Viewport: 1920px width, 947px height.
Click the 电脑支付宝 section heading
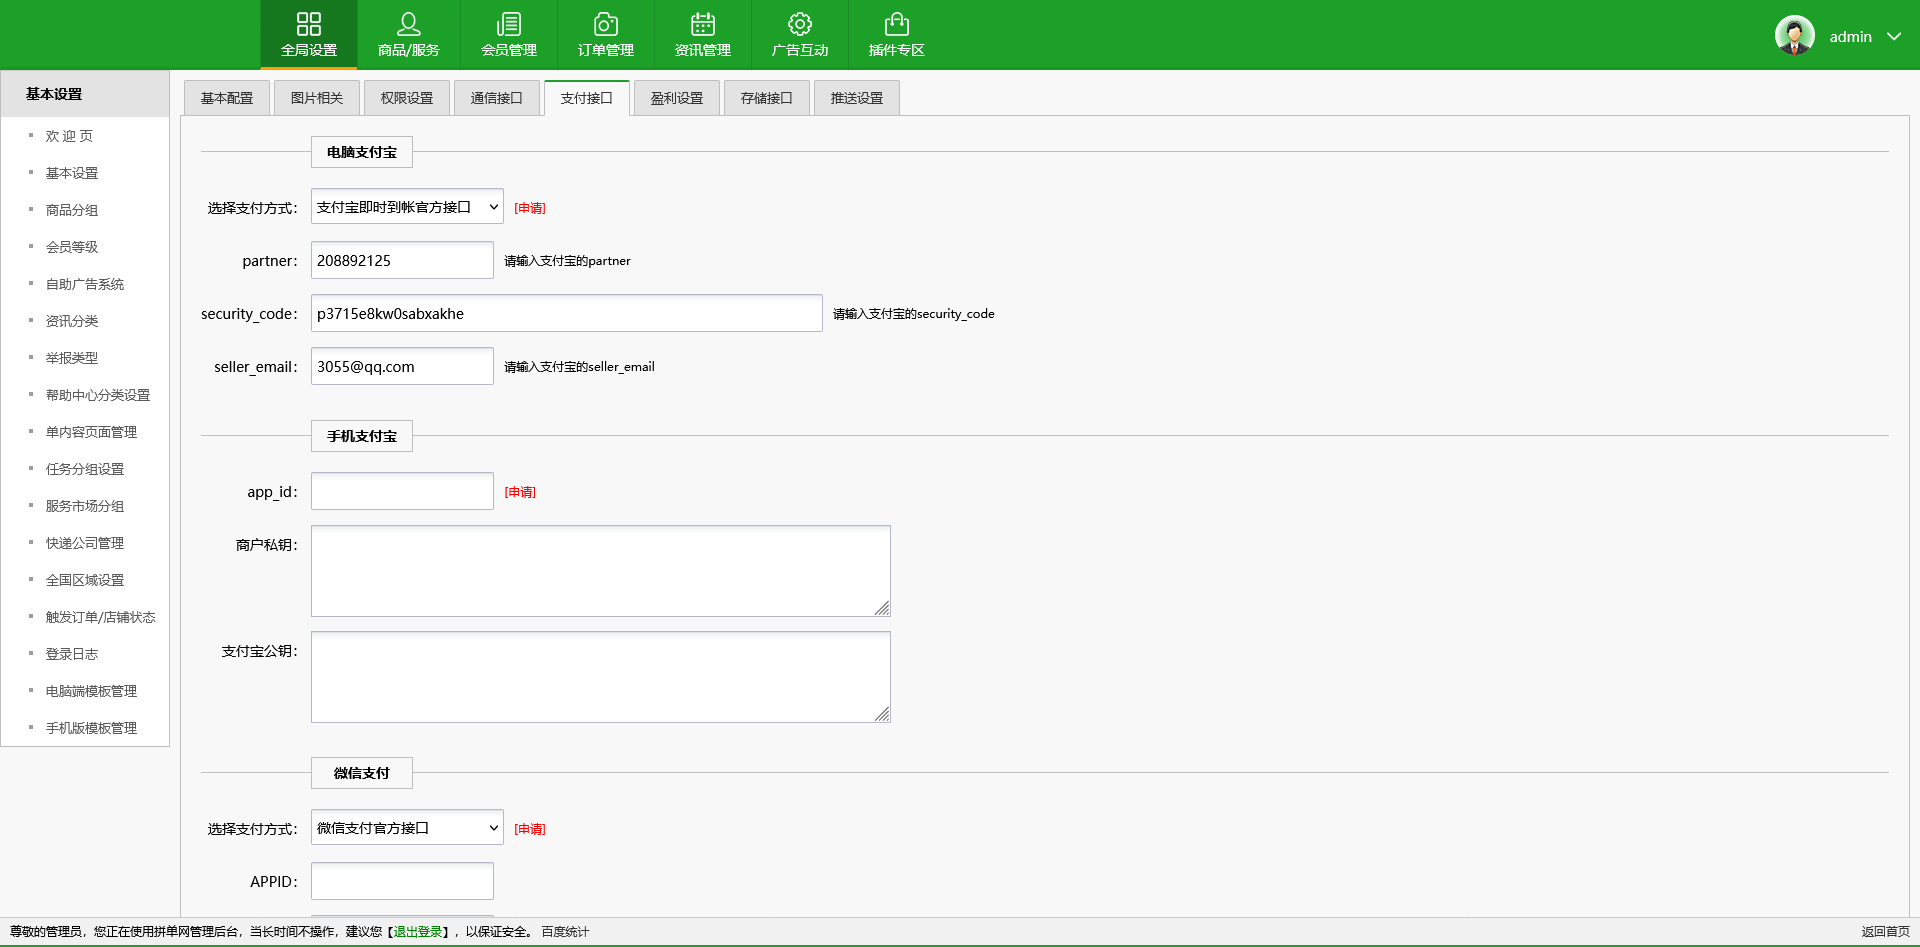(362, 152)
